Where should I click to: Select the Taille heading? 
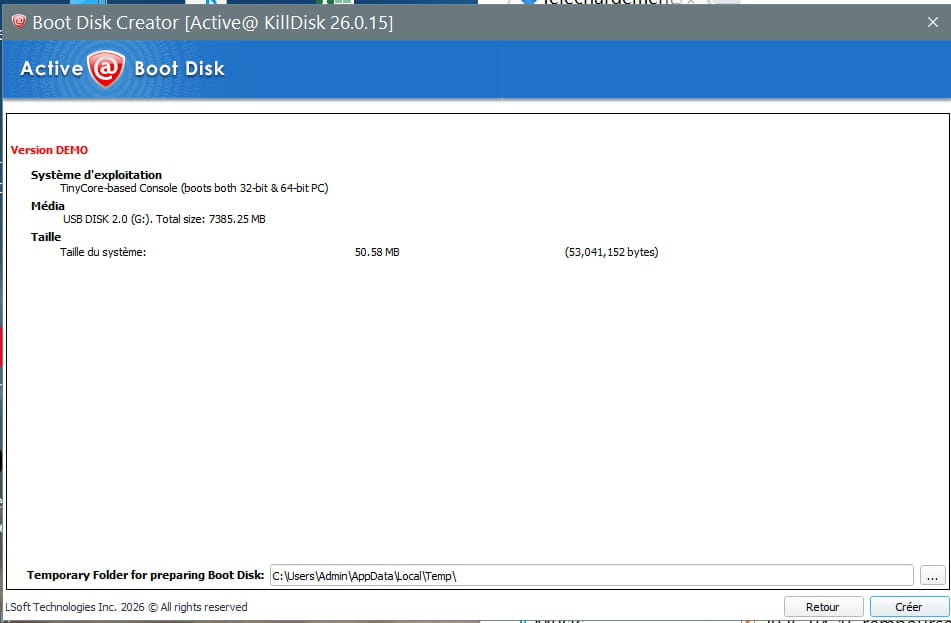coord(46,237)
